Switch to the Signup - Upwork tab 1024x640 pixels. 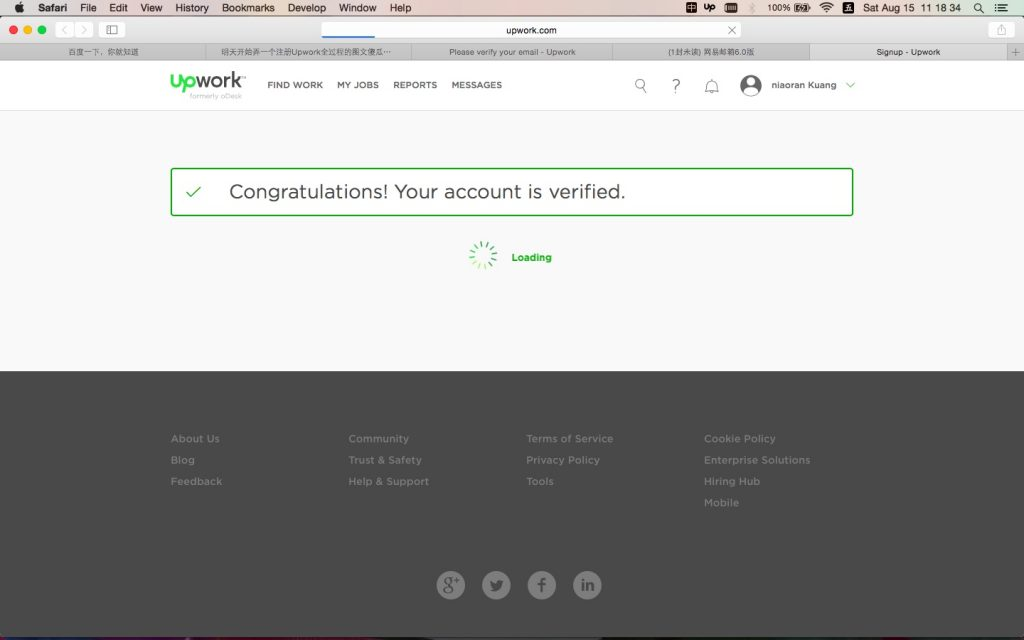tap(907, 51)
